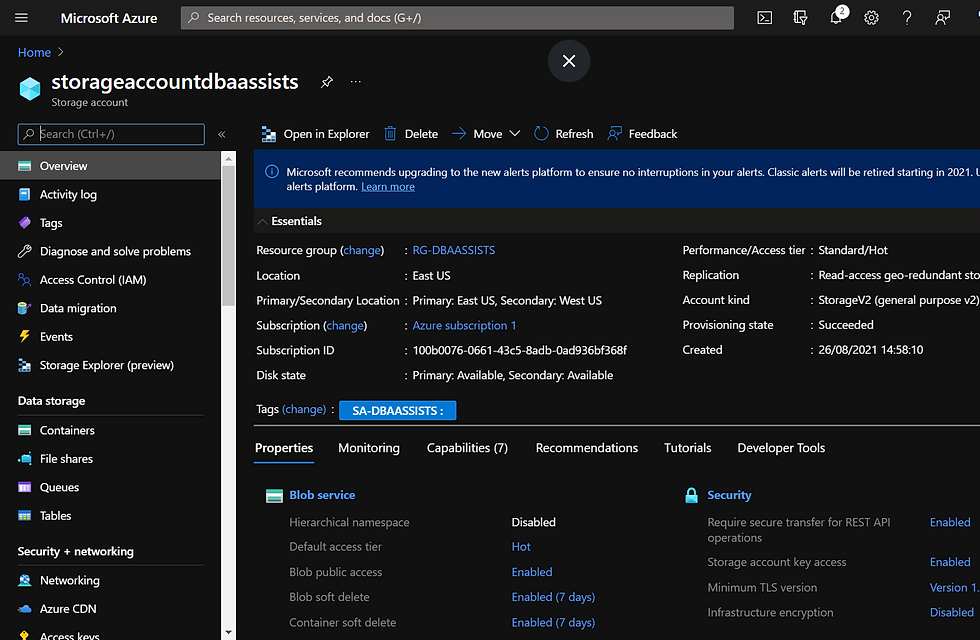980x640 pixels.
Task: Open the more options ellipsis
Action: click(x=356, y=82)
